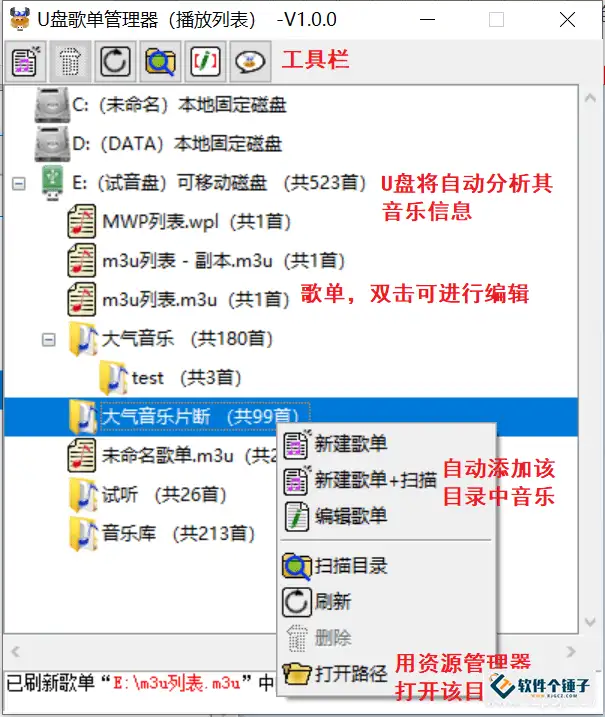Image resolution: width=605 pixels, height=717 pixels.
Task: Collapse the E: drive tree node
Action: tap(19, 184)
